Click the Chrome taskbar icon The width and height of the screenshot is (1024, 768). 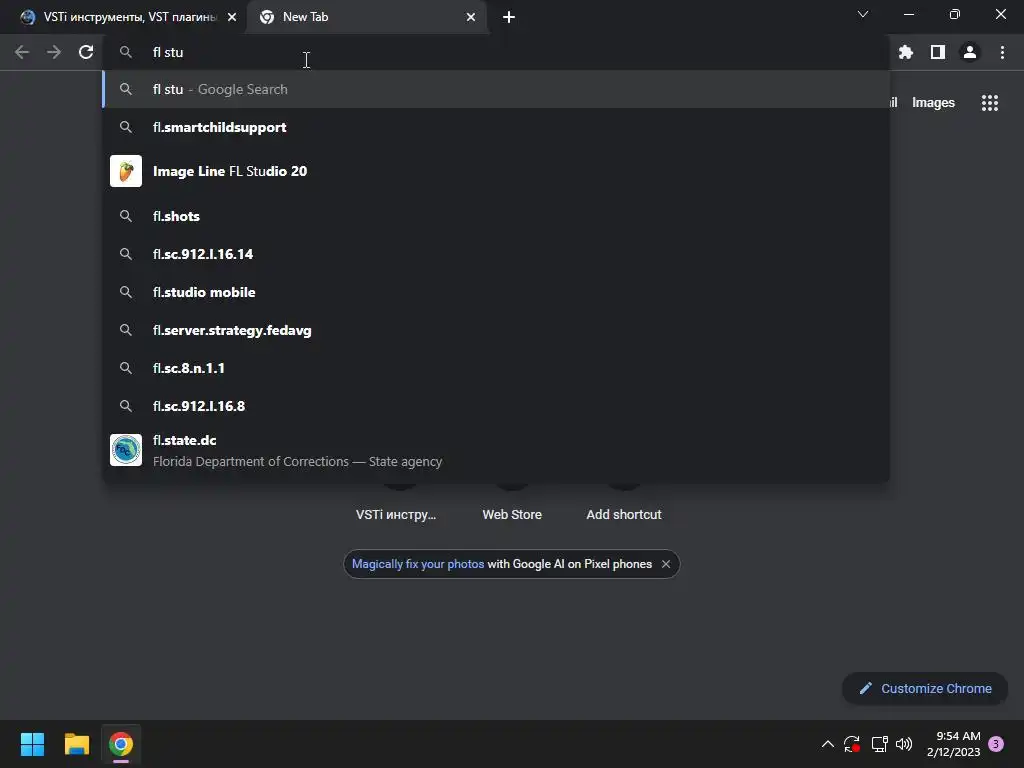tap(121, 744)
